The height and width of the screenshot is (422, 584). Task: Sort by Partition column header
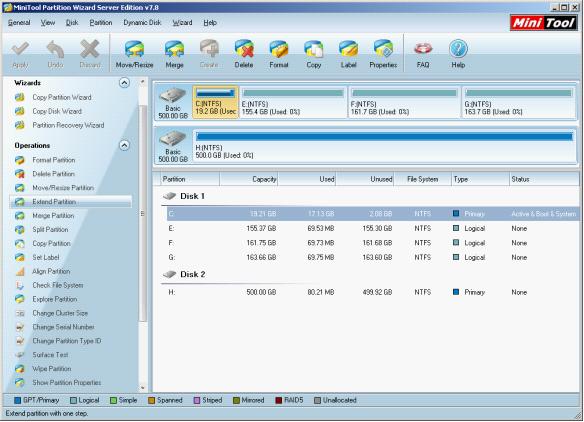pos(190,179)
